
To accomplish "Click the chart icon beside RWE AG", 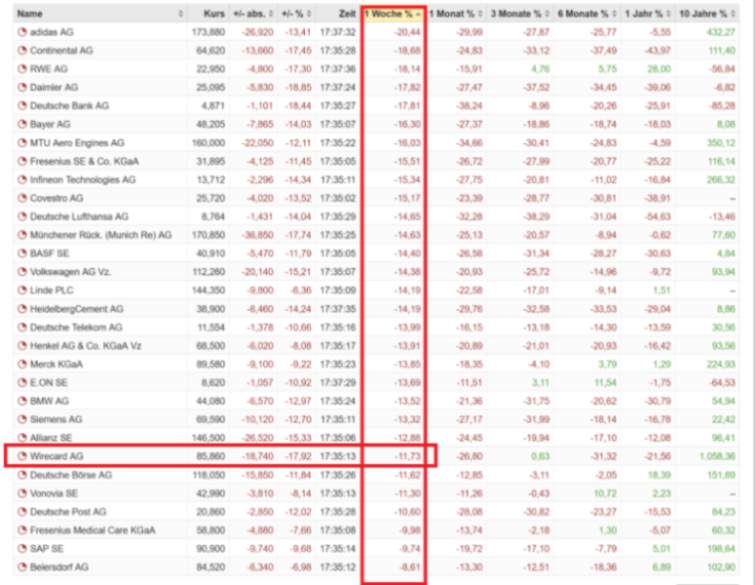I will pyautogui.click(x=22, y=69).
